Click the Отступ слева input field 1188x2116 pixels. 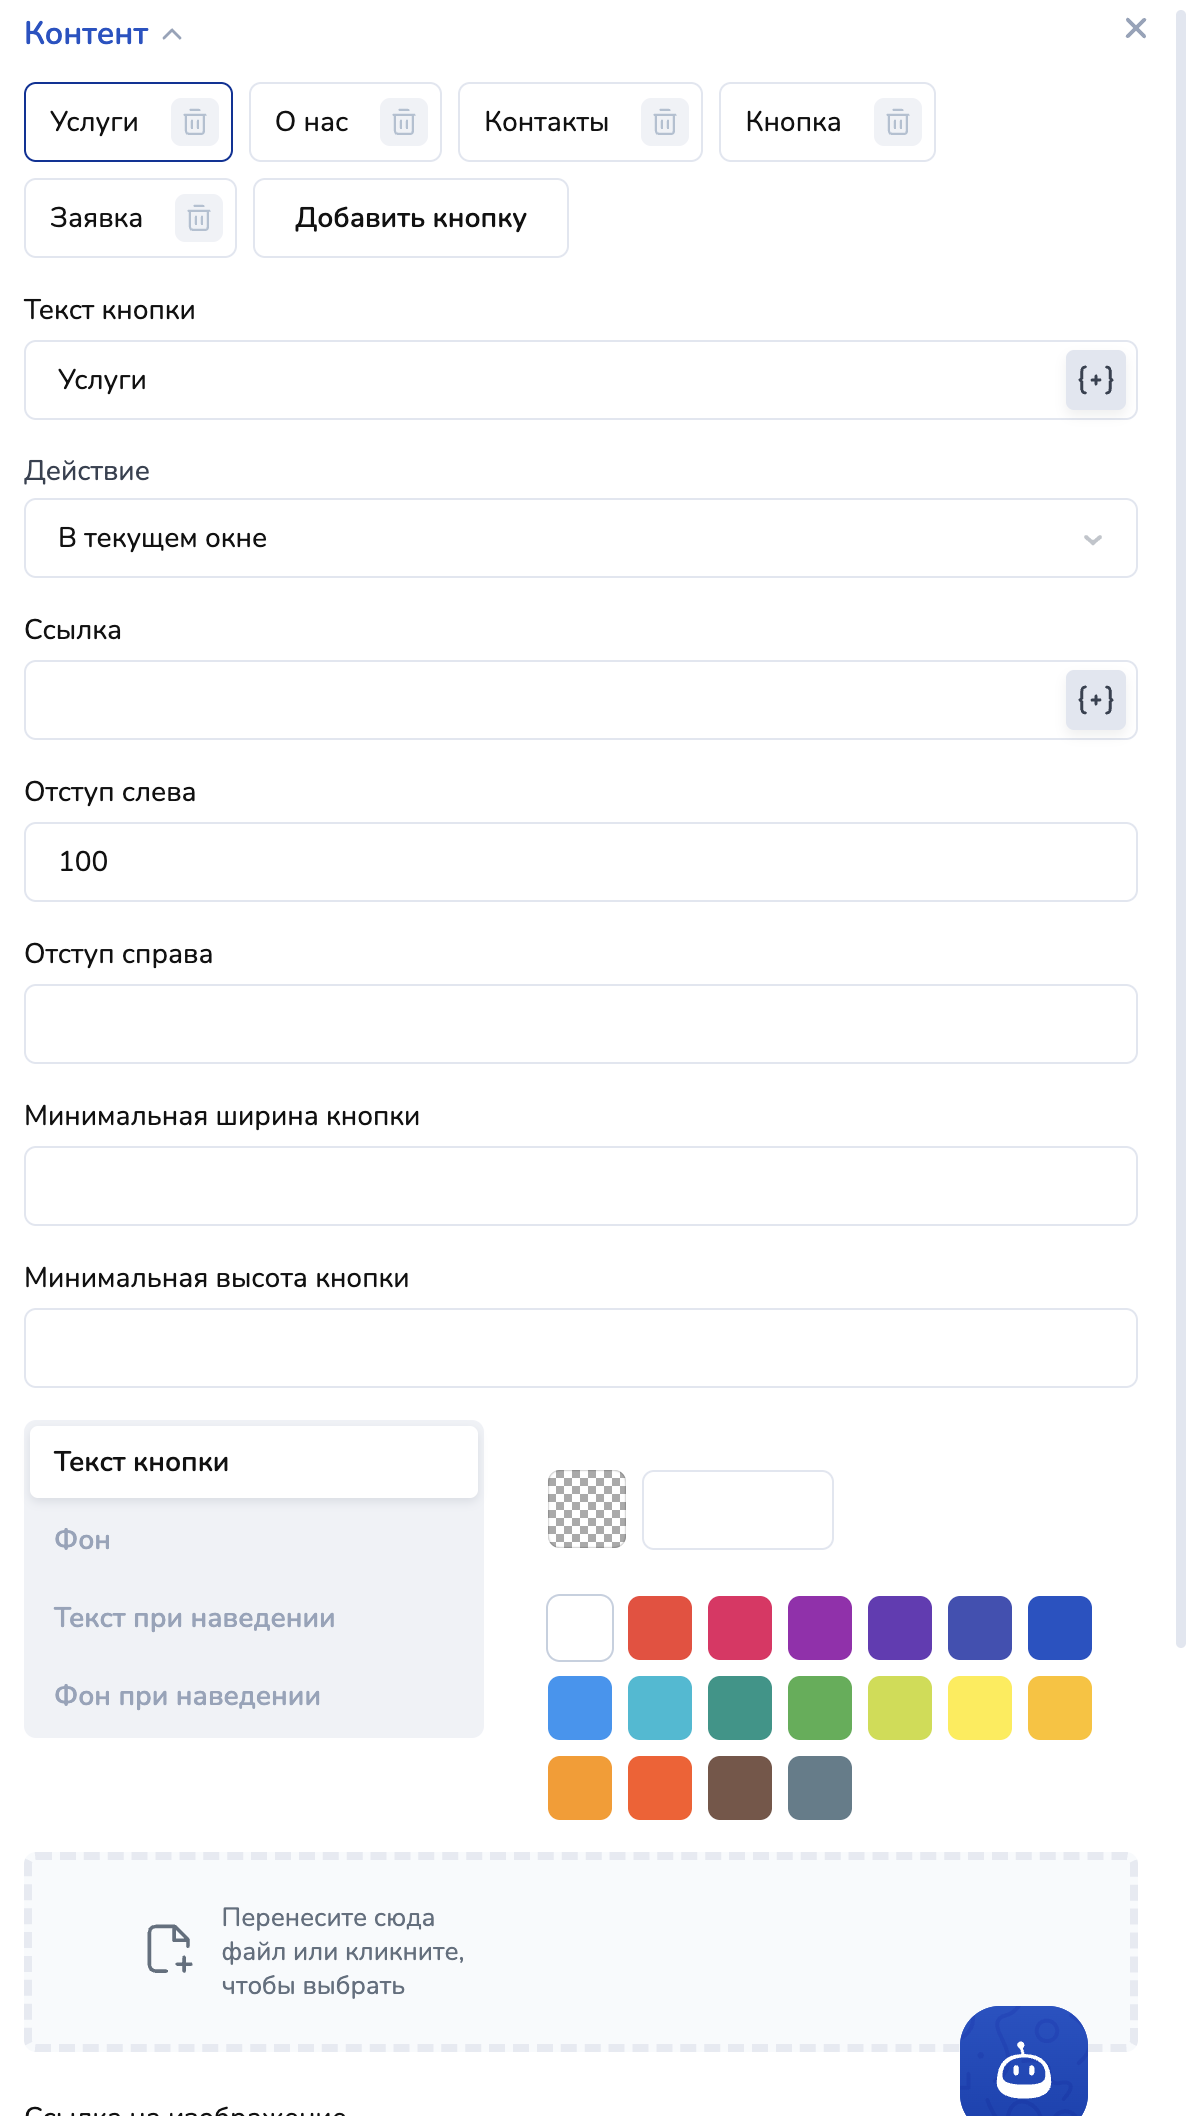point(580,862)
